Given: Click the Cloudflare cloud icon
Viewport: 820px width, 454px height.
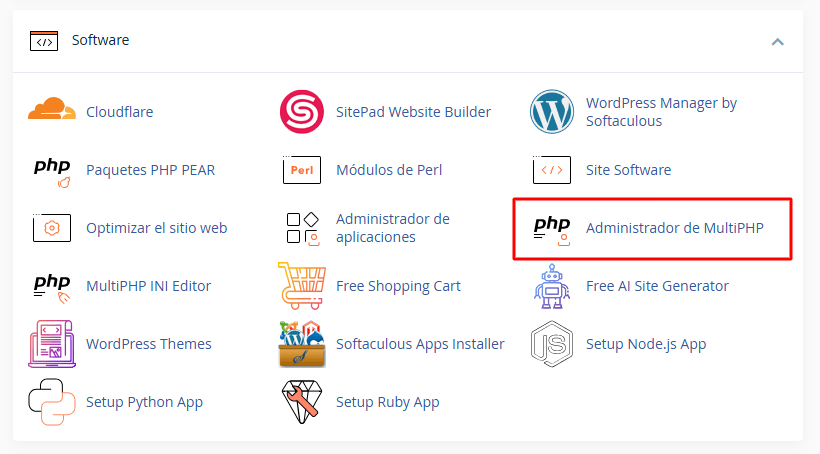Looking at the screenshot, I should click(x=52, y=111).
